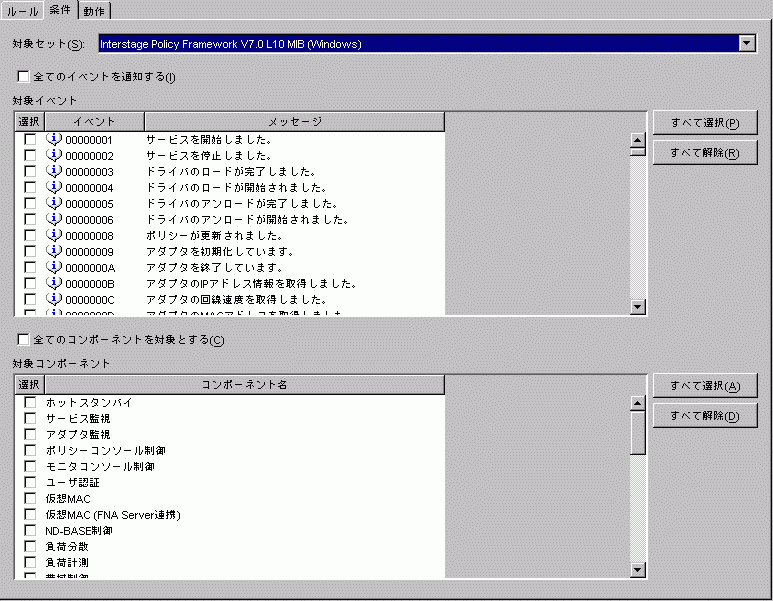Select the ホットスタンバイ component checkbox

30,402
